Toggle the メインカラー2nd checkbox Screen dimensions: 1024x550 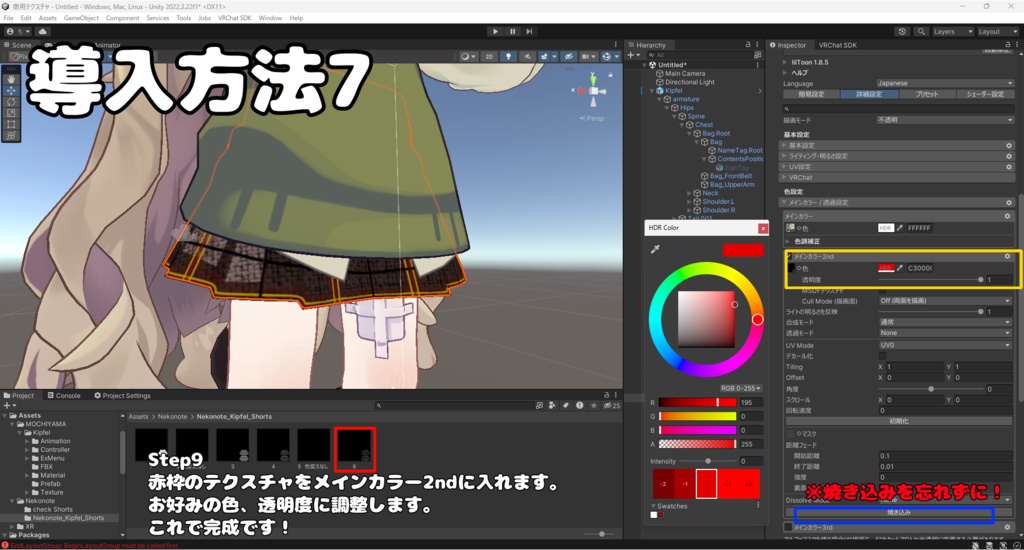[x=788, y=257]
